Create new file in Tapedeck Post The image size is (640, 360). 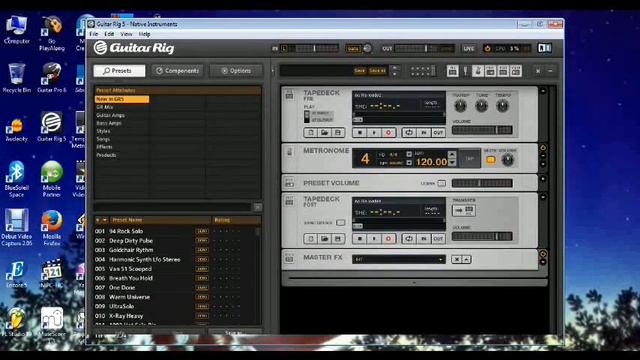311,238
